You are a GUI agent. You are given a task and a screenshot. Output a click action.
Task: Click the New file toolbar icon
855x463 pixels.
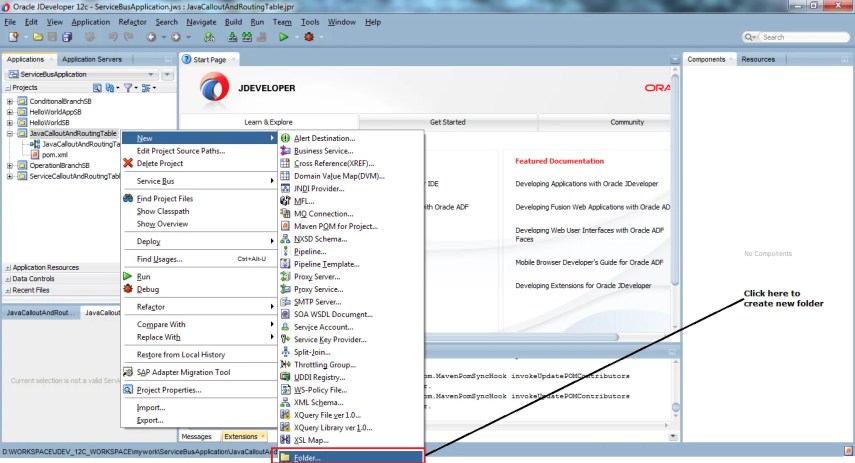point(14,37)
